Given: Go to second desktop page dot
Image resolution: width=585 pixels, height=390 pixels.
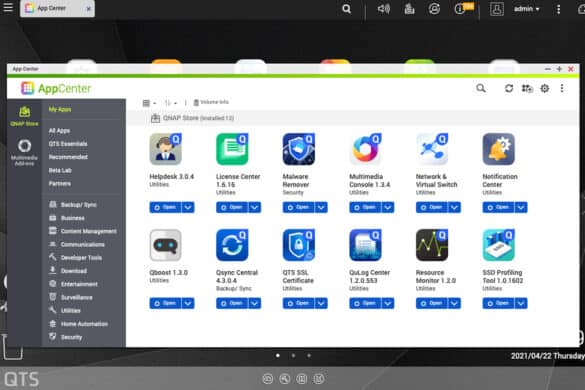Looking at the screenshot, I should [x=293, y=356].
